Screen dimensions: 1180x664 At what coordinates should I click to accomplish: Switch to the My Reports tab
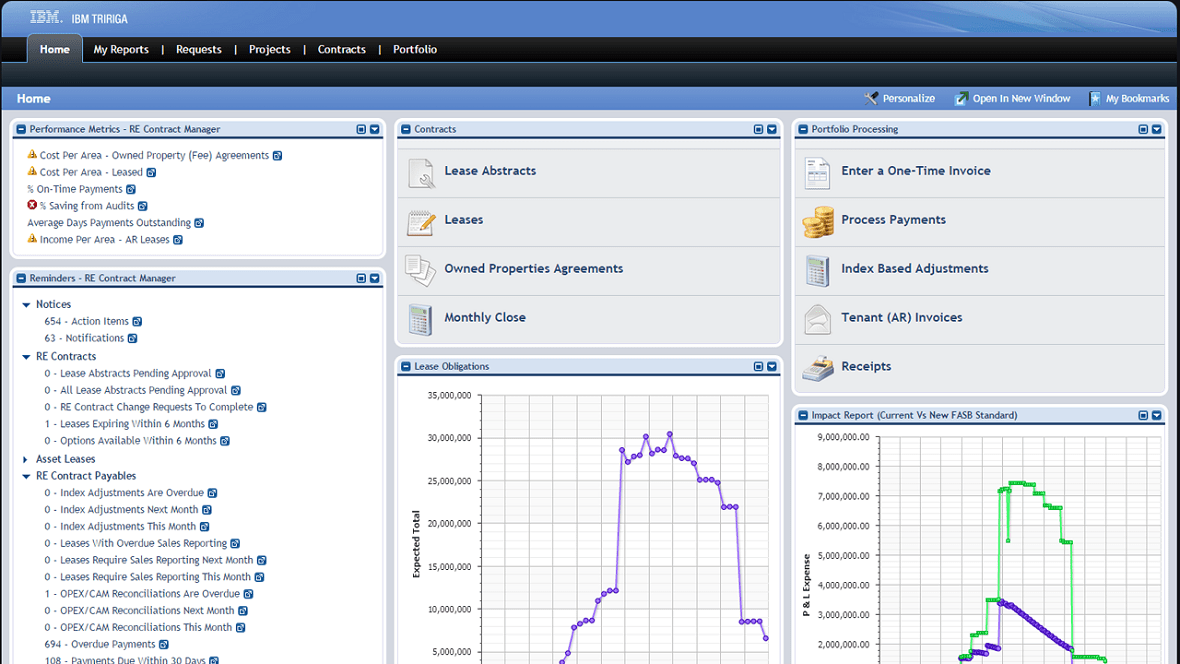coord(121,50)
